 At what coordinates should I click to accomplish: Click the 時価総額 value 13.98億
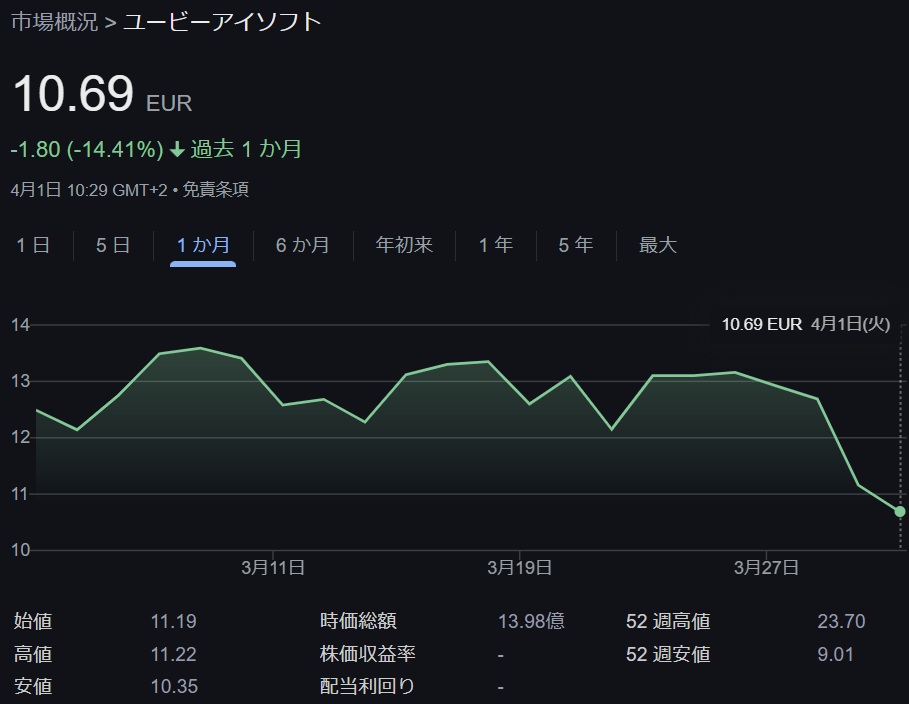[x=531, y=622]
